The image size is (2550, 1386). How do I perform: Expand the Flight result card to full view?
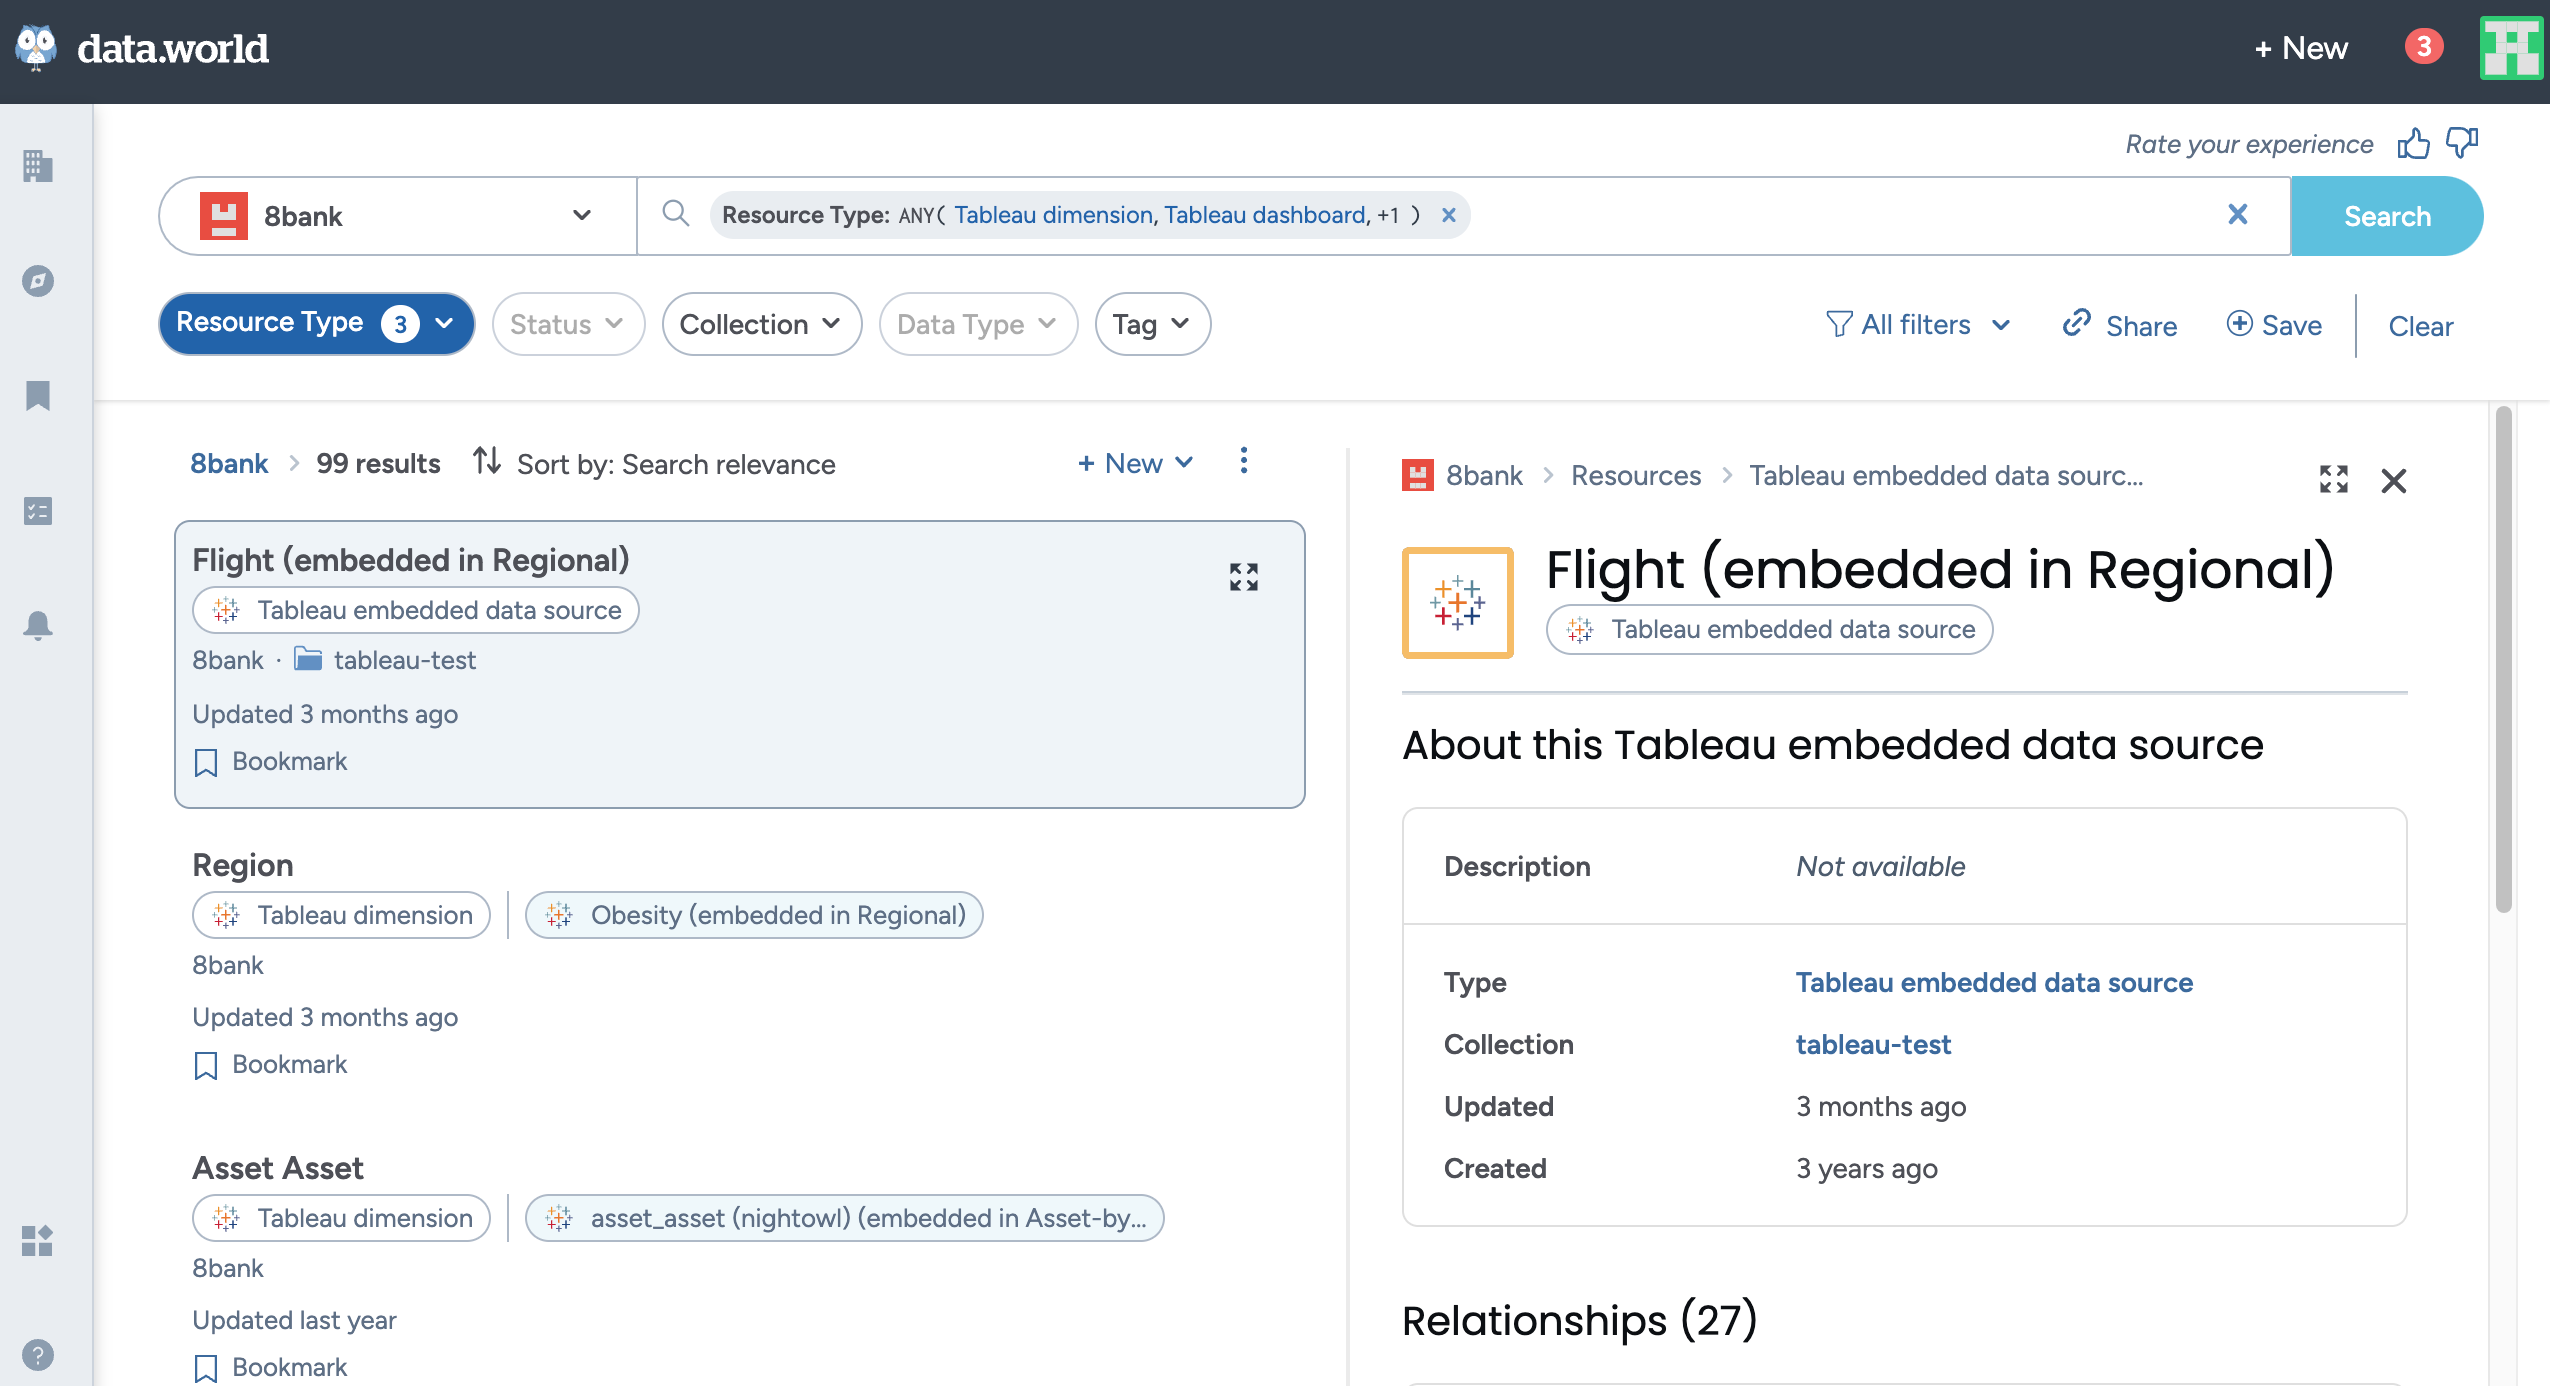coord(1244,577)
